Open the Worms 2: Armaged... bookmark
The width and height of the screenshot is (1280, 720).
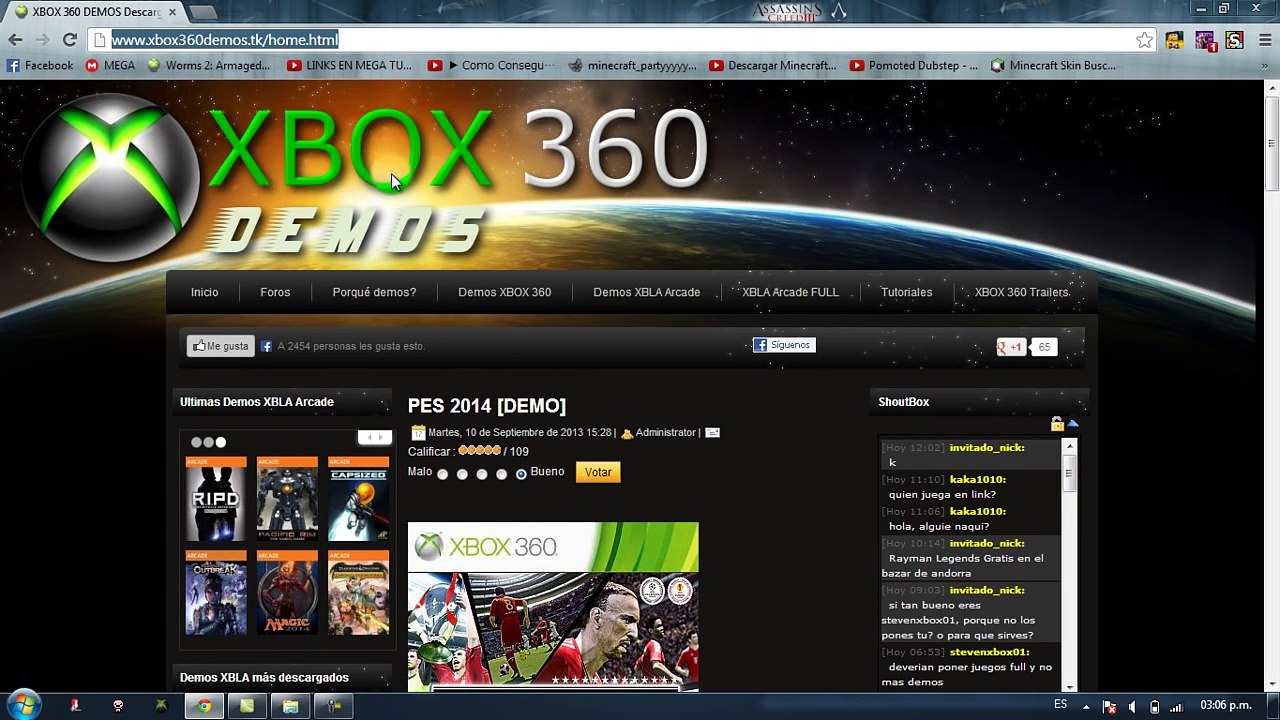coord(208,66)
